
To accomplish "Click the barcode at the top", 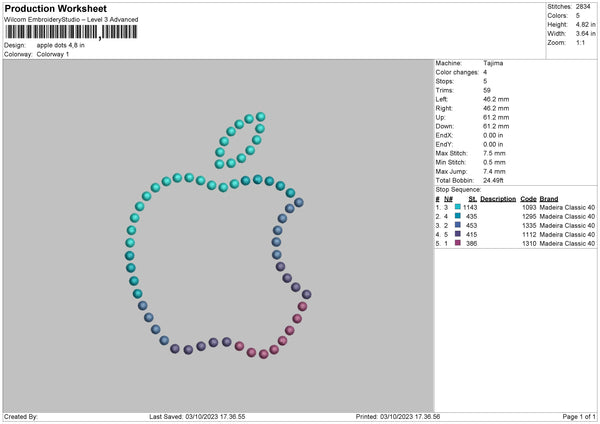I will tap(71, 32).
